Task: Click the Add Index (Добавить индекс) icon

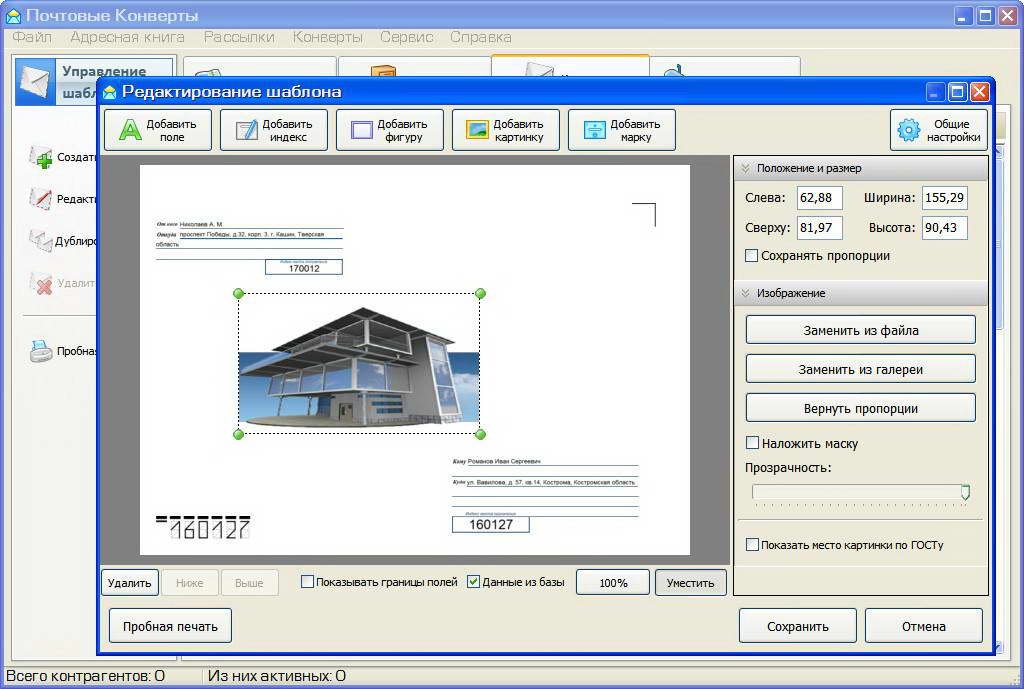Action: click(246, 130)
